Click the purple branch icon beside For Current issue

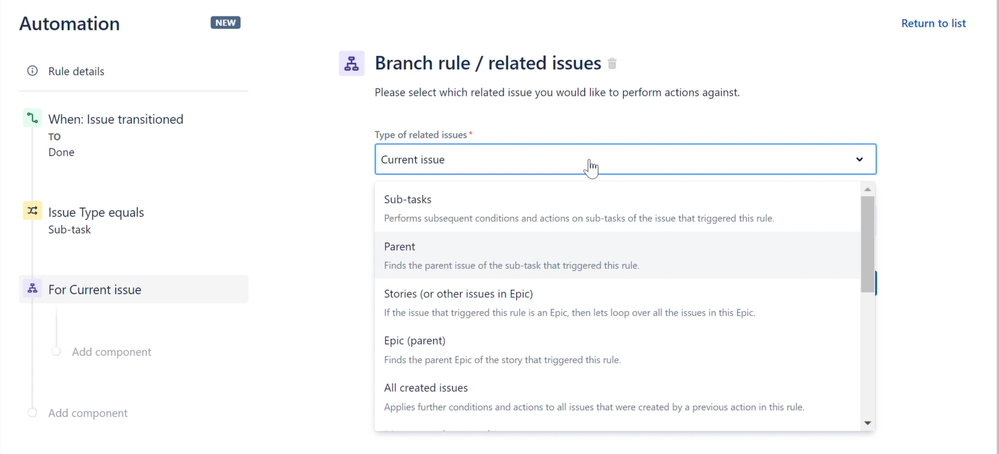click(x=32, y=288)
